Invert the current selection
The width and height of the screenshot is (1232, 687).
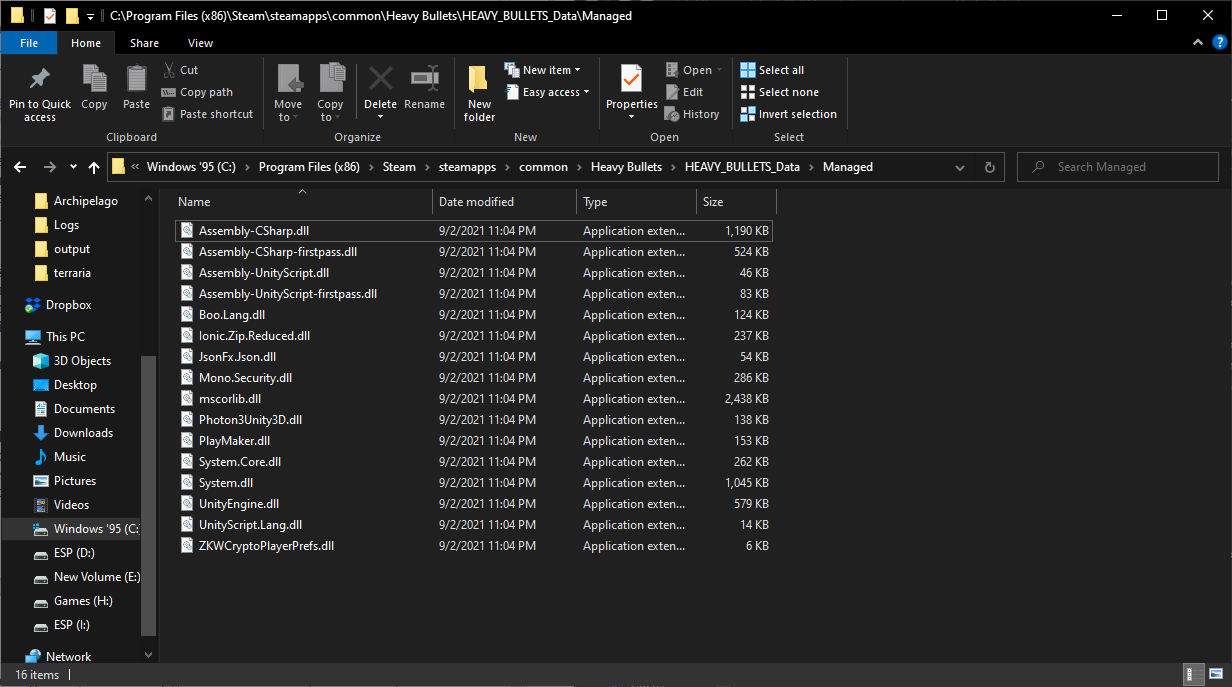[788, 113]
